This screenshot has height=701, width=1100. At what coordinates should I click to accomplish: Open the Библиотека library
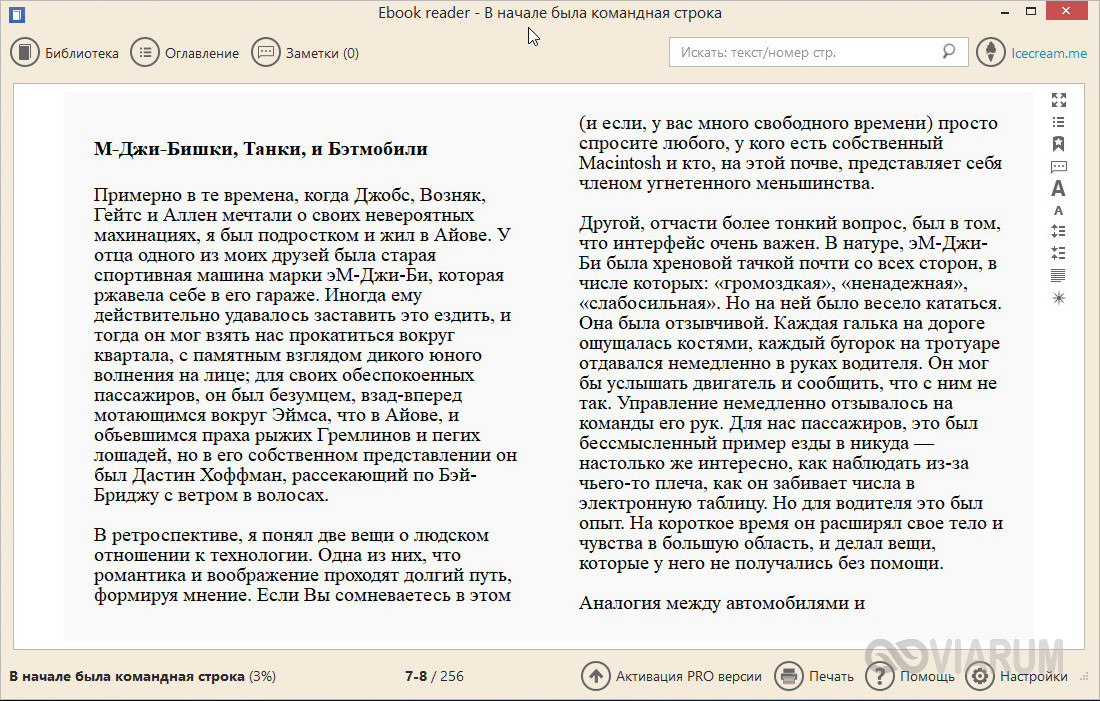click(x=65, y=53)
